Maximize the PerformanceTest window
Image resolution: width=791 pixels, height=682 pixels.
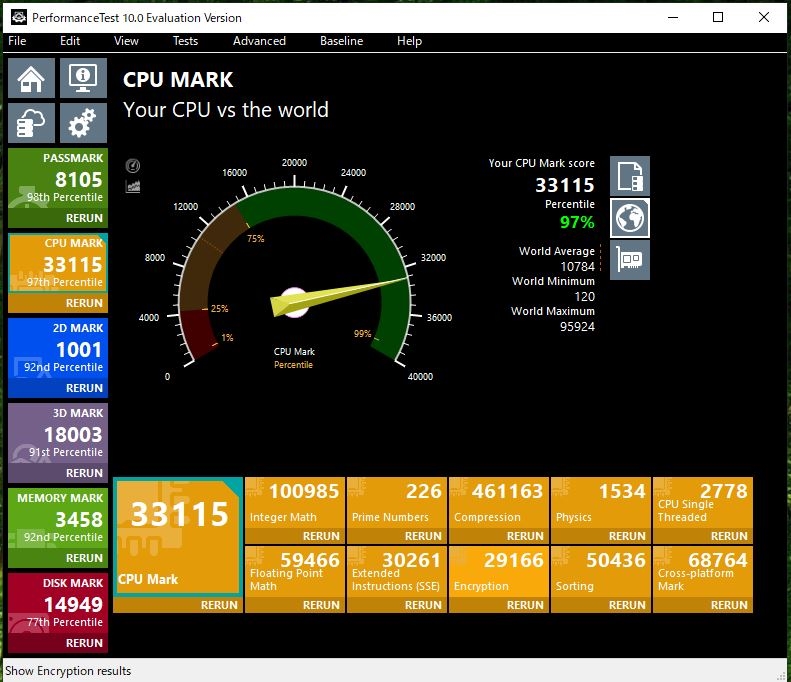[718, 17]
